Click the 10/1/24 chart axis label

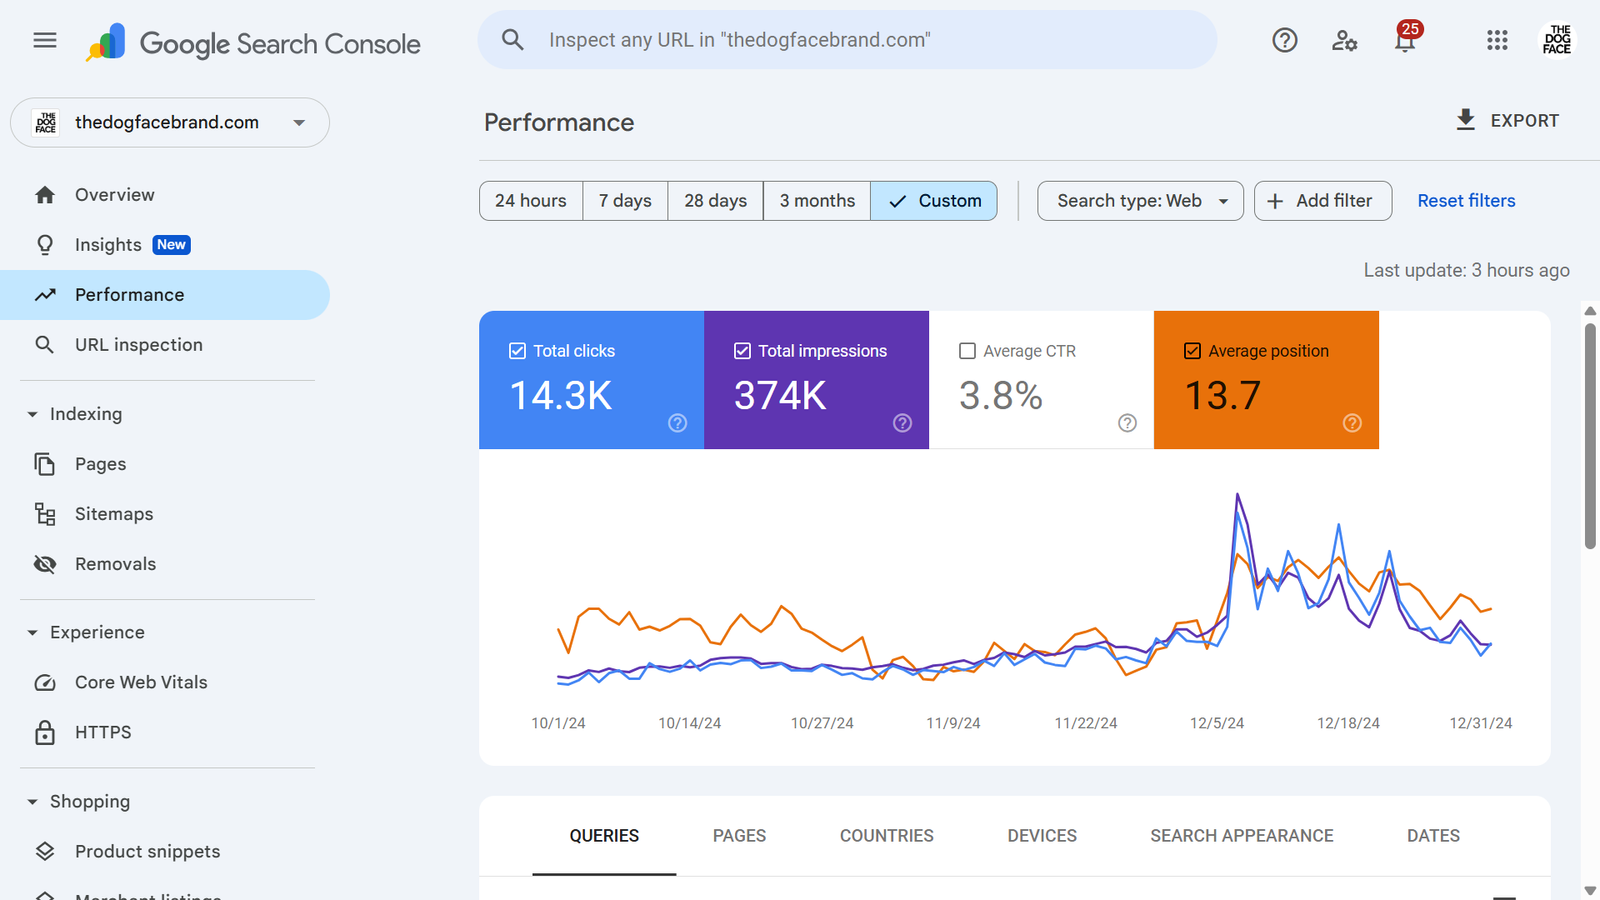[x=558, y=723]
